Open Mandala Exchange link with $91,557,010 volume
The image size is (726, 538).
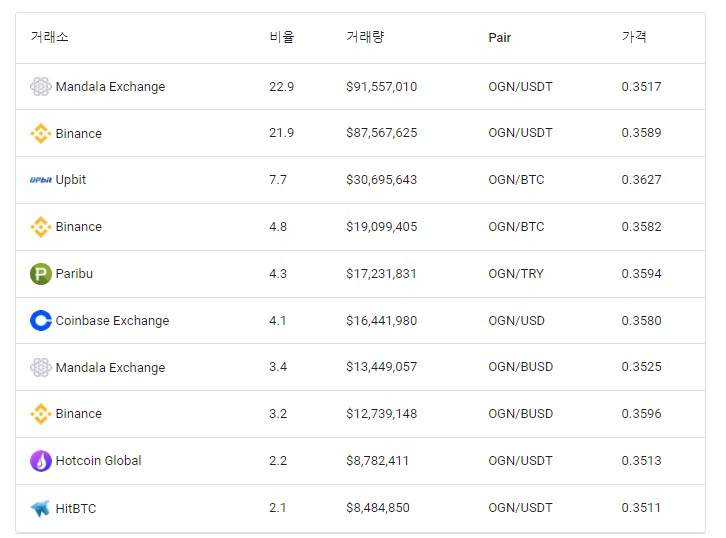(x=110, y=87)
